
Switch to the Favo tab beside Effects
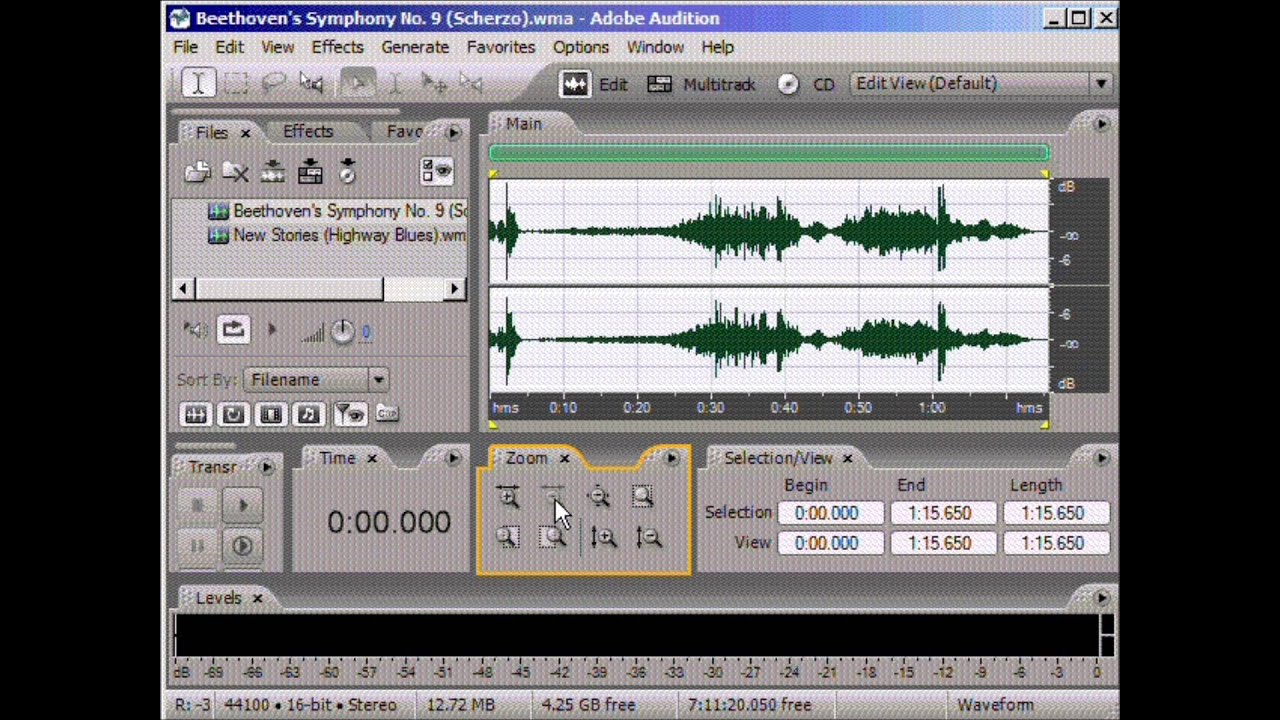pos(405,131)
